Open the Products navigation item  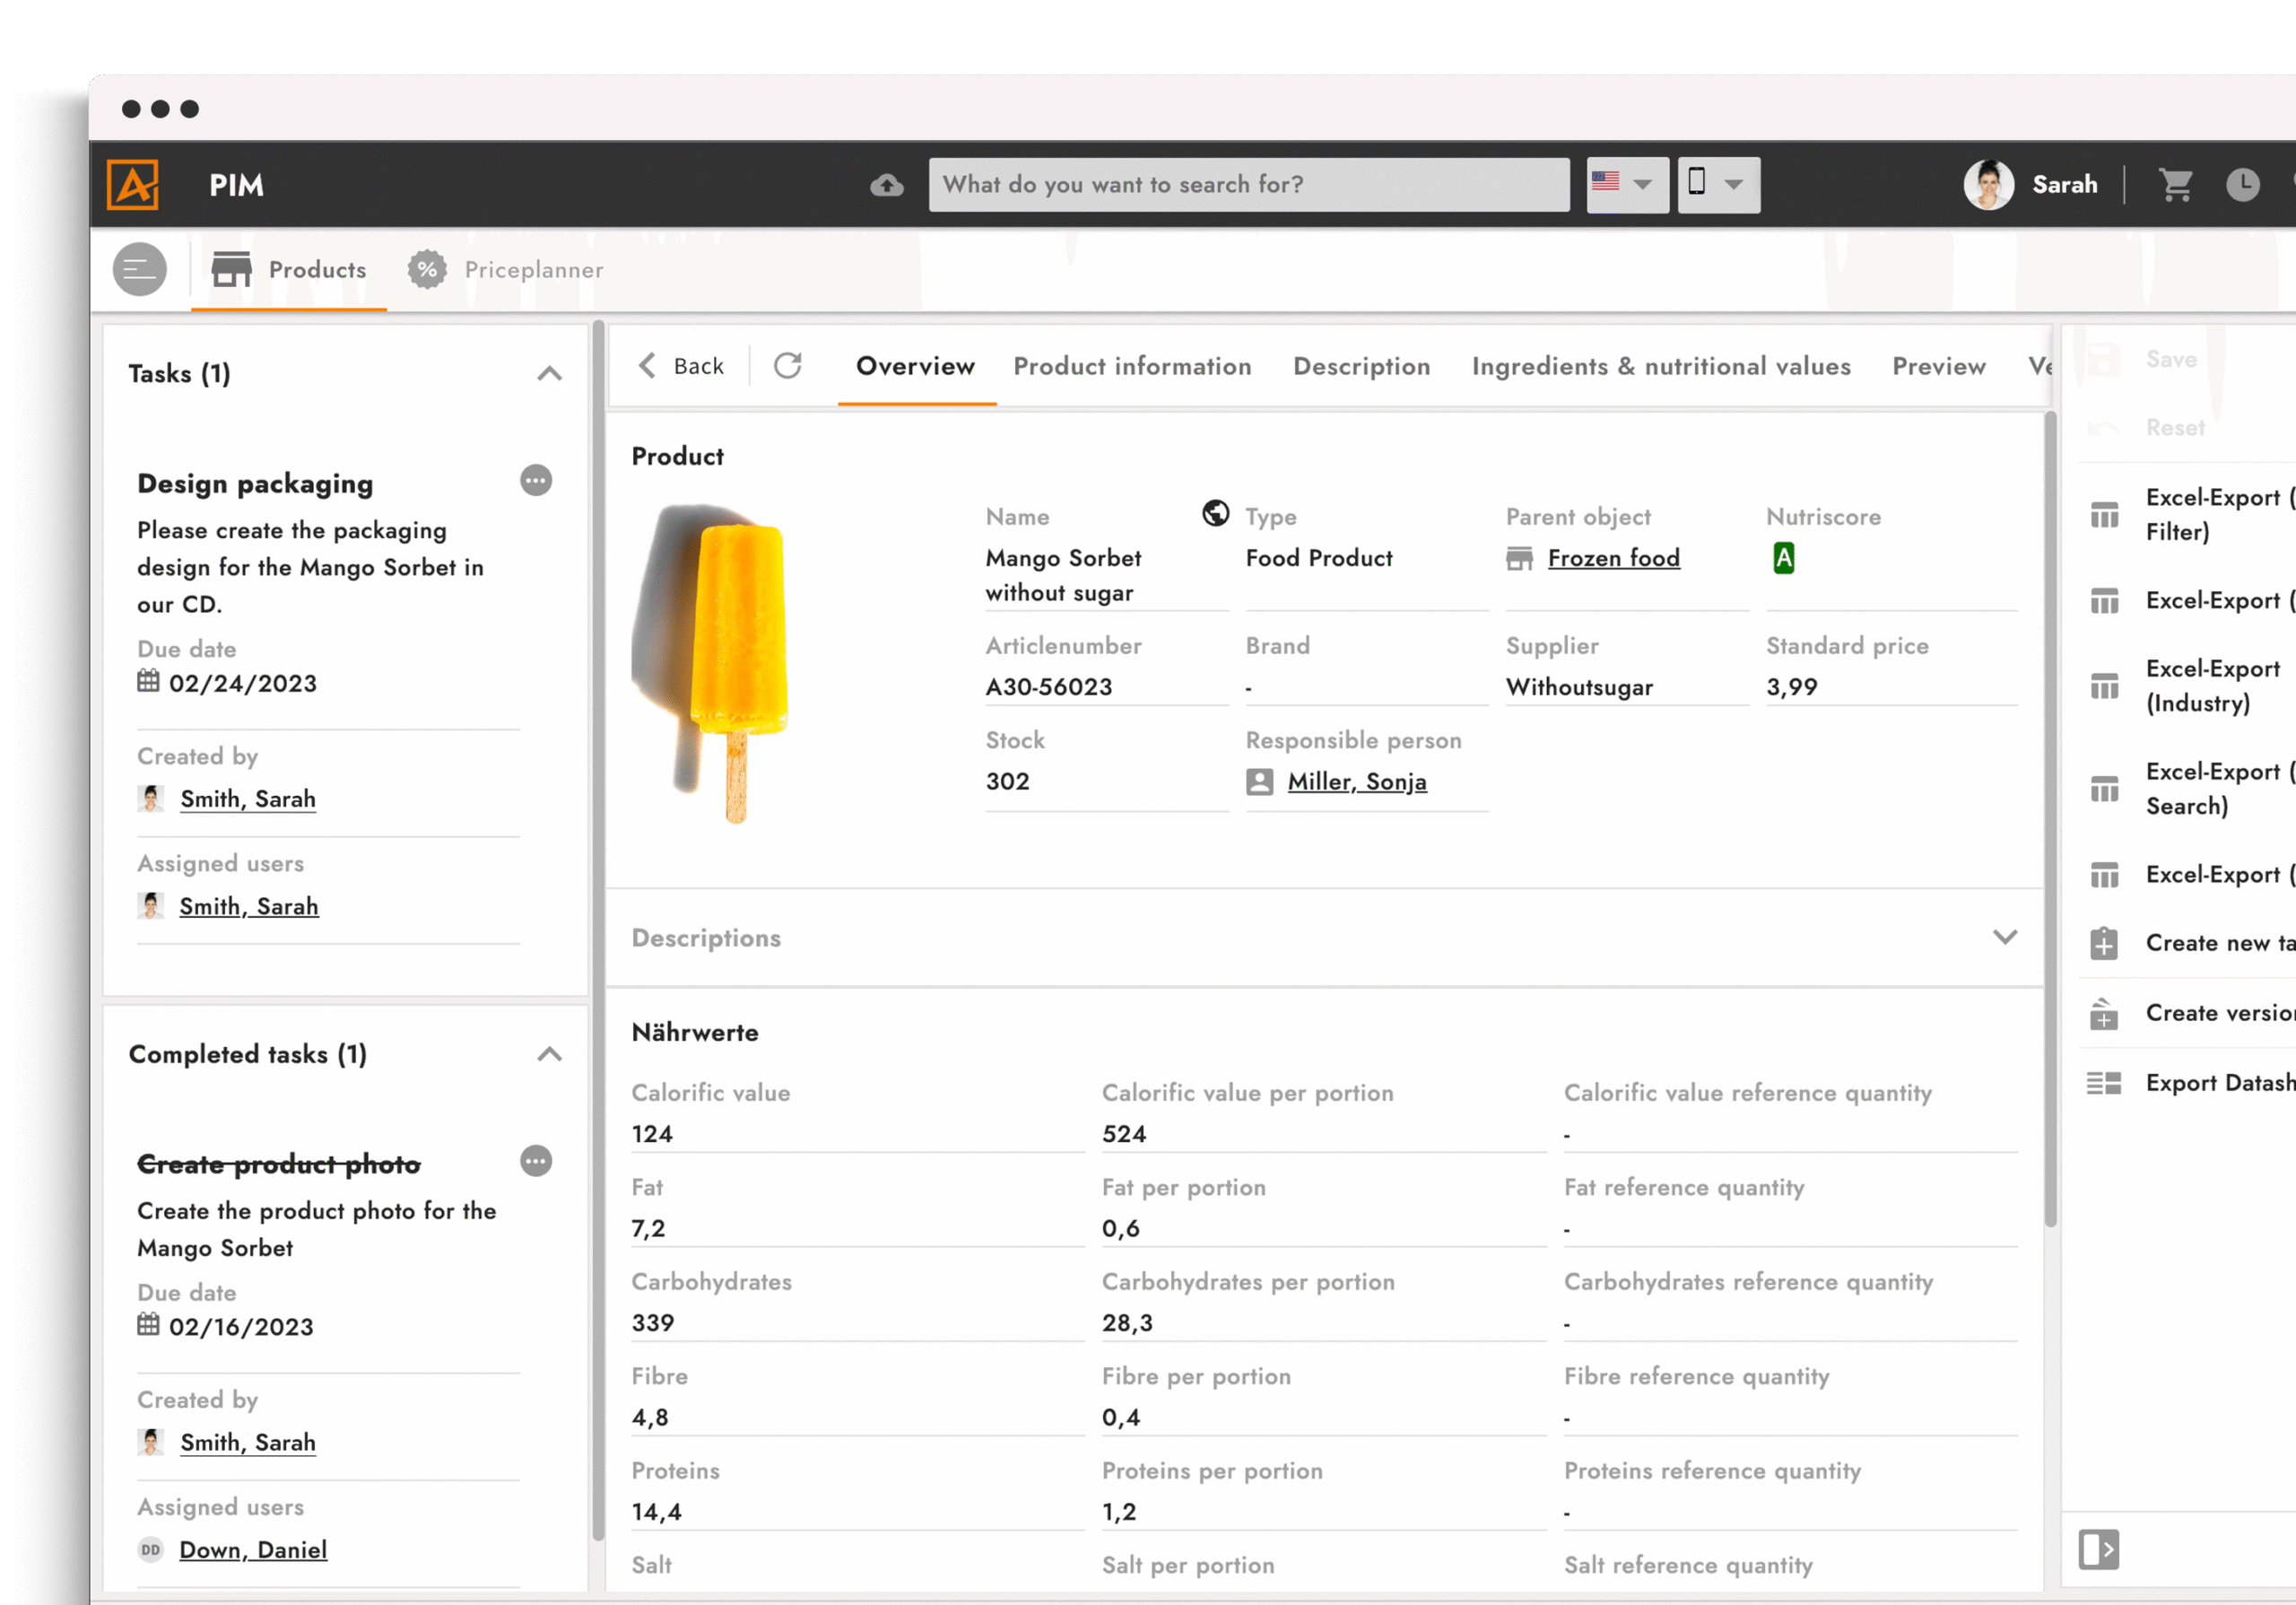click(289, 270)
